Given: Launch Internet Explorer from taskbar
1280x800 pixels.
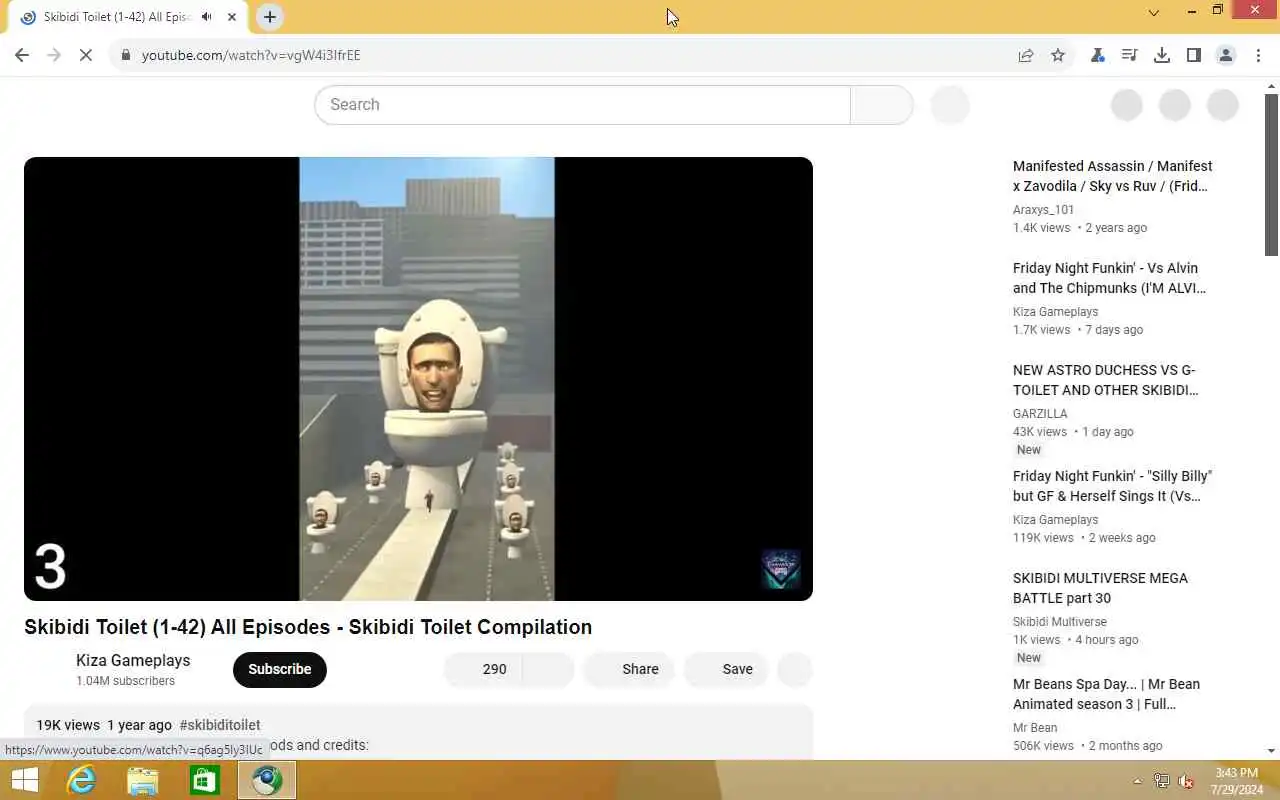Looking at the screenshot, I should tap(81, 780).
